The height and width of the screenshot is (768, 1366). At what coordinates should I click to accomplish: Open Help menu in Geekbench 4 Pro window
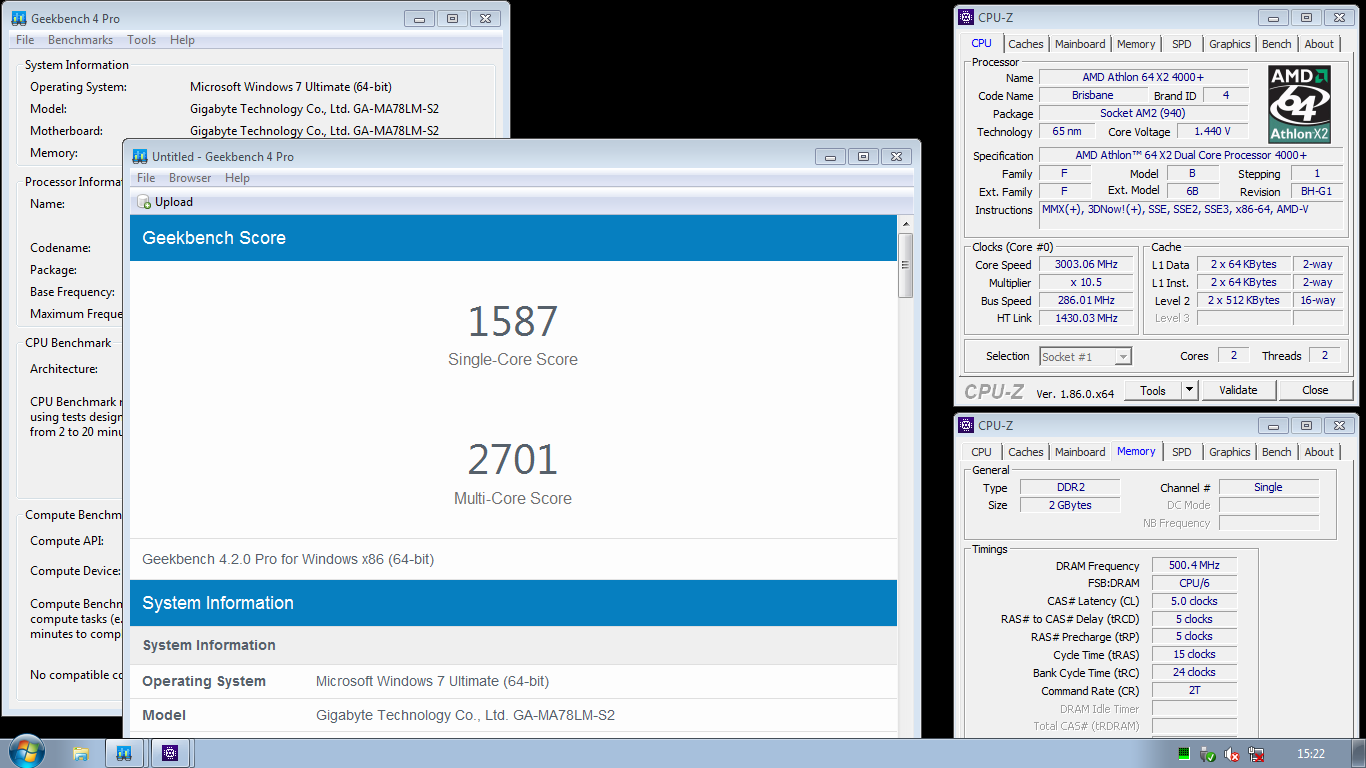[x=182, y=40]
